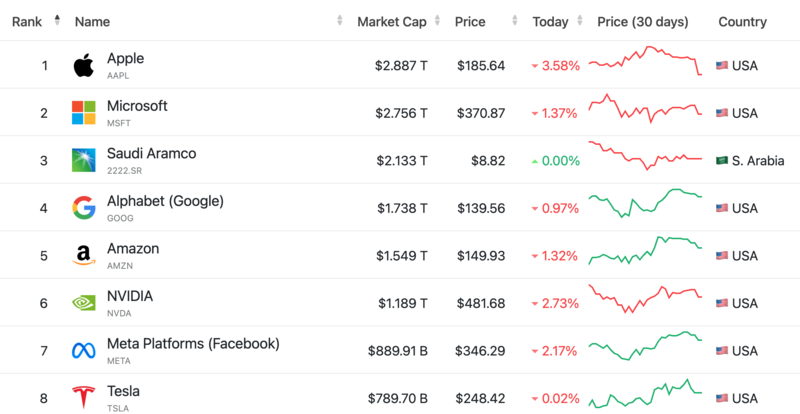Image resolution: width=800 pixels, height=414 pixels.
Task: Click the Amazon logo icon
Action: (x=83, y=255)
